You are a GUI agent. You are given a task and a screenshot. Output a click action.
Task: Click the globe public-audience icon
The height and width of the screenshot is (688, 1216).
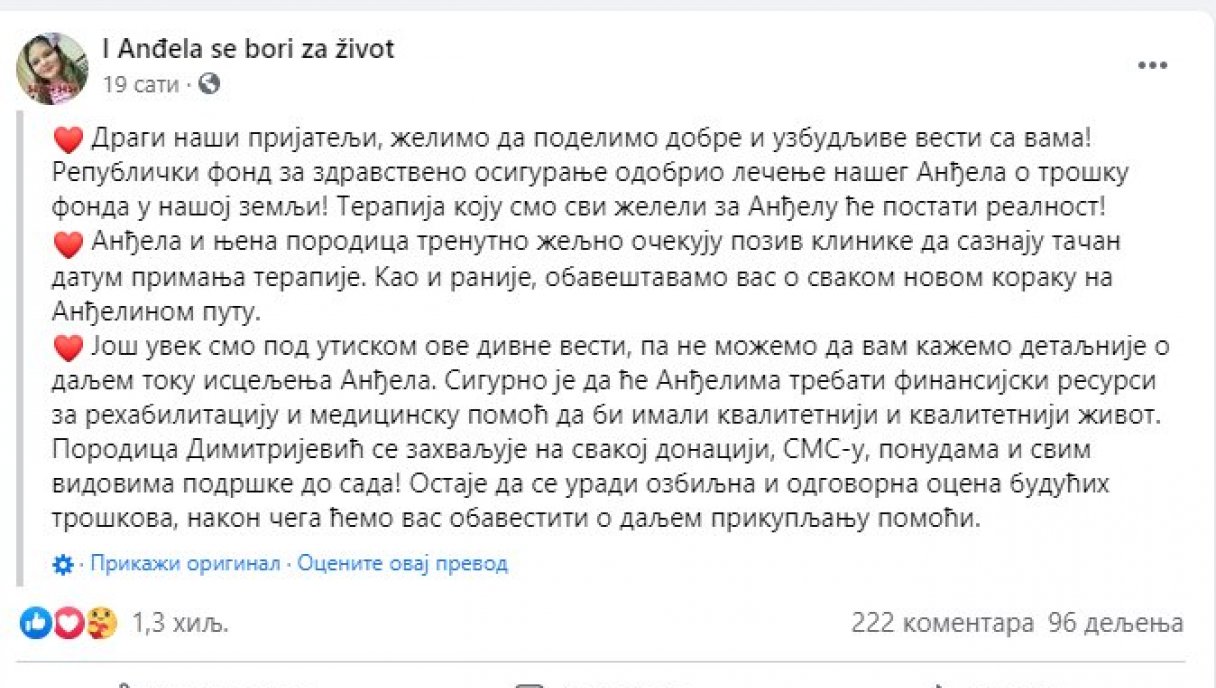[211, 85]
